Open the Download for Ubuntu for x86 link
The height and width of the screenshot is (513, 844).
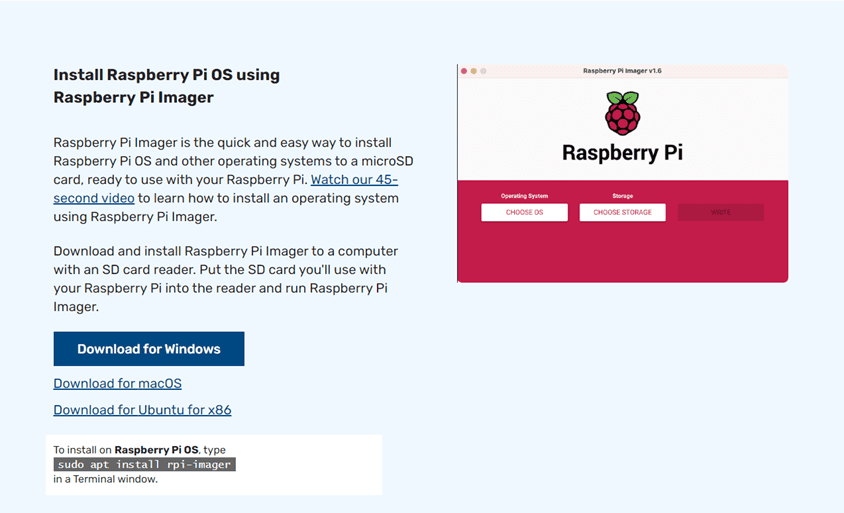[x=142, y=410]
